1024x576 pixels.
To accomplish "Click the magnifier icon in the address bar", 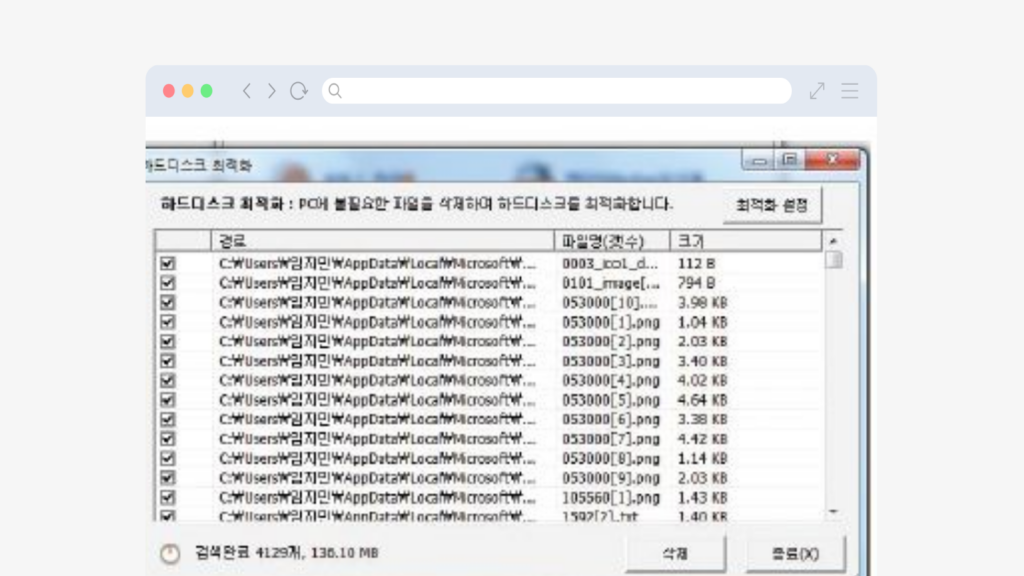I will [x=335, y=91].
